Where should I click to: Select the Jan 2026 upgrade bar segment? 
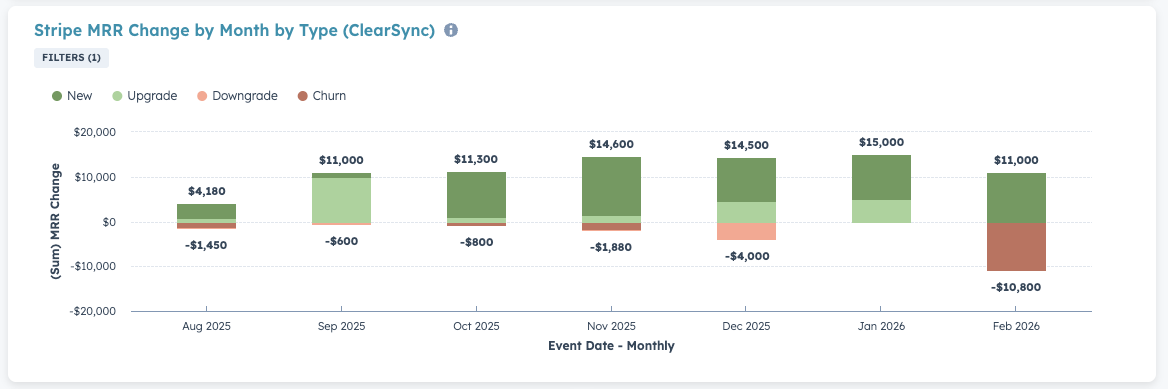point(881,212)
